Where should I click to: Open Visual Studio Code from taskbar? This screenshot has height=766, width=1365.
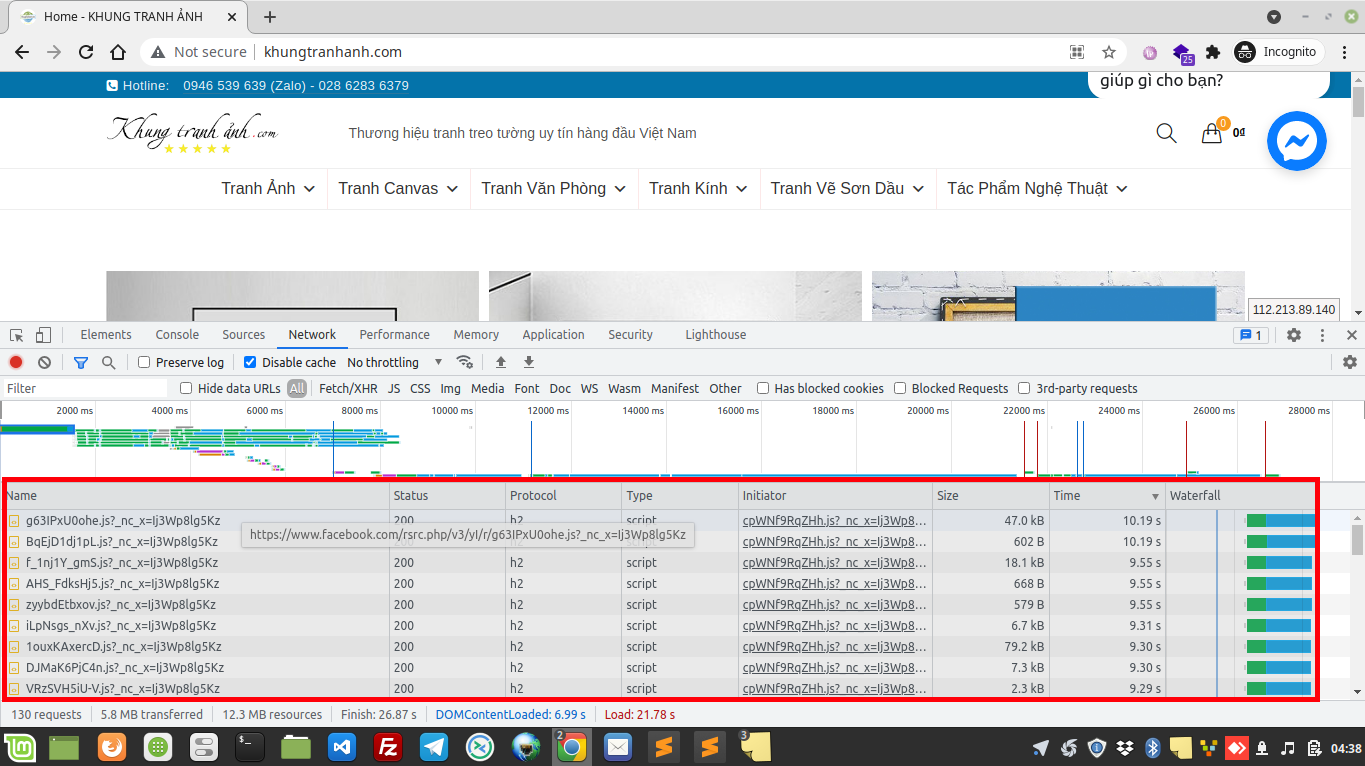pos(341,746)
